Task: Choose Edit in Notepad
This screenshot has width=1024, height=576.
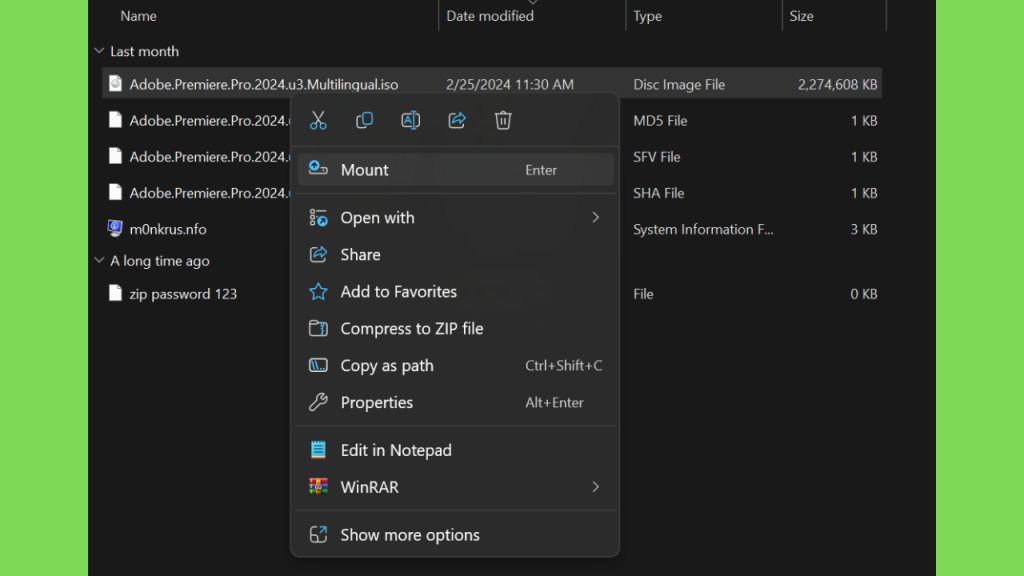Action: 455,450
